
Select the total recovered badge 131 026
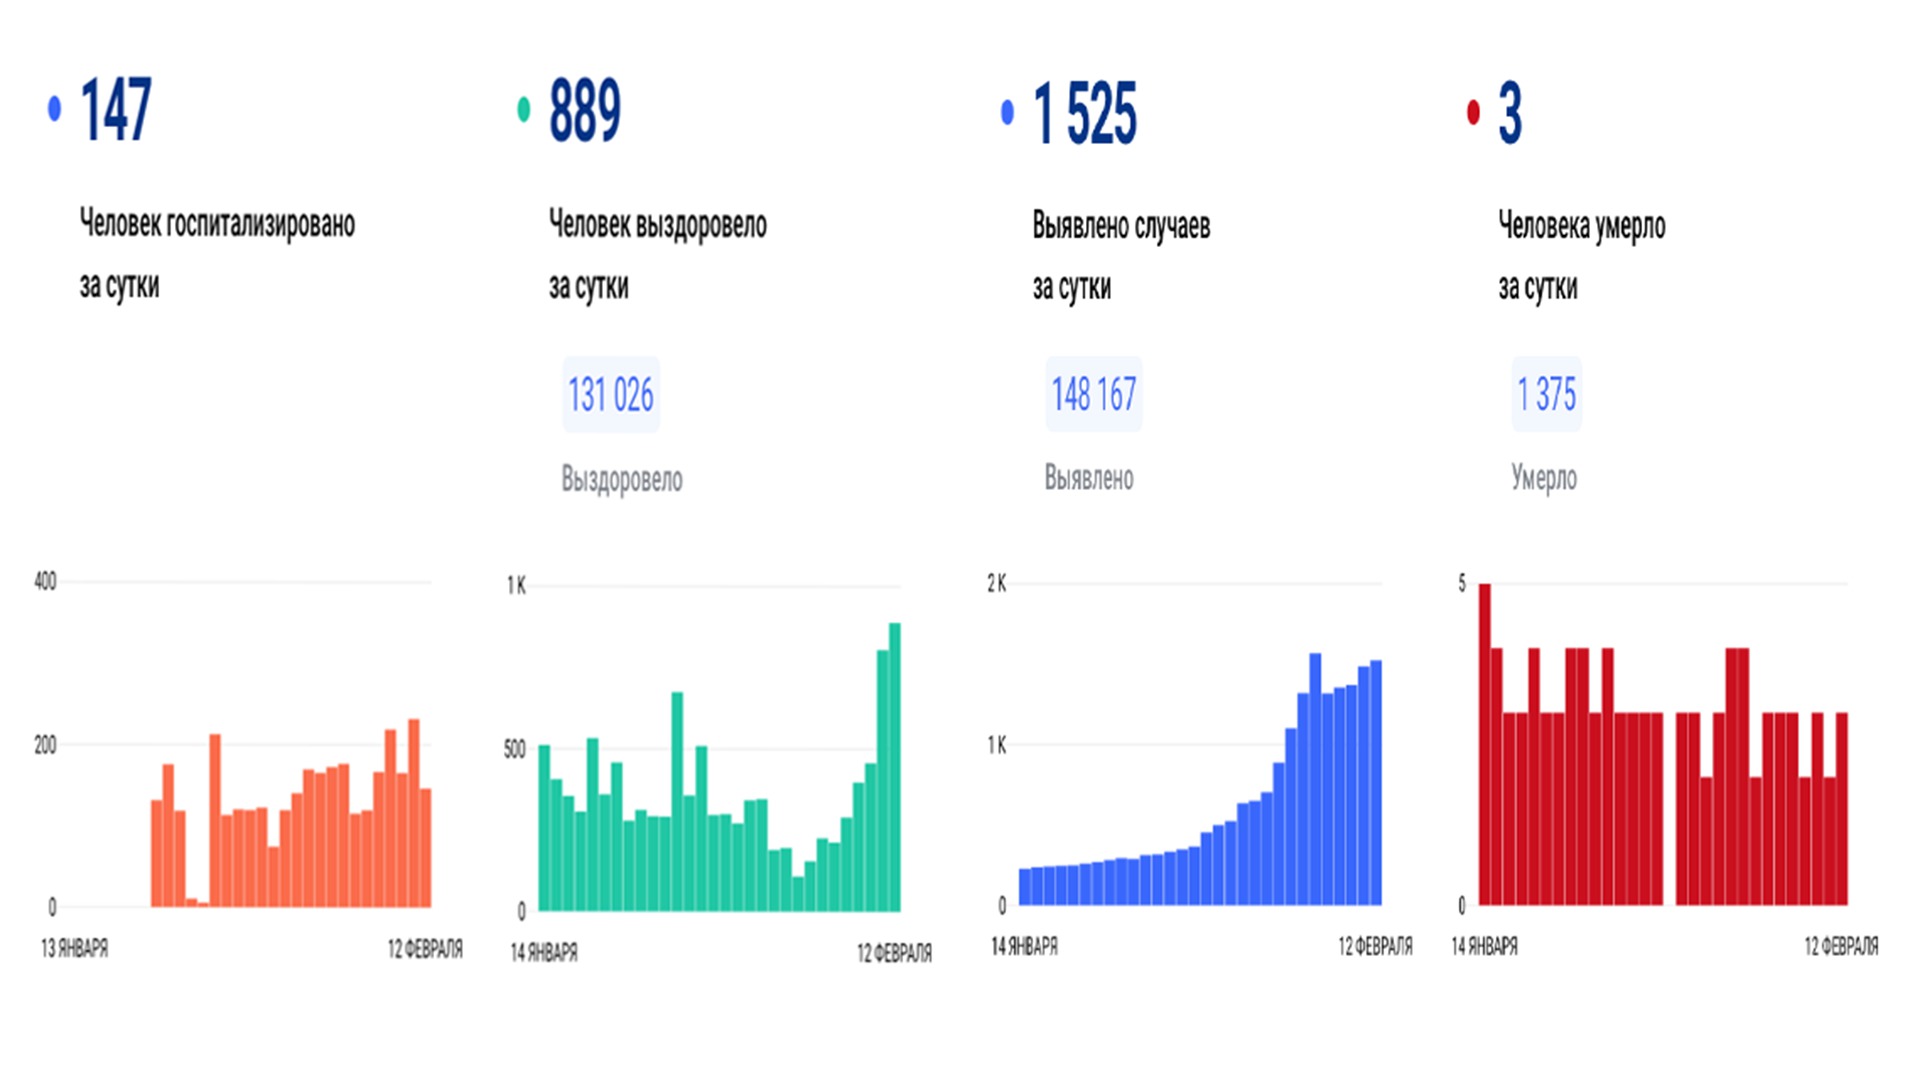point(611,394)
